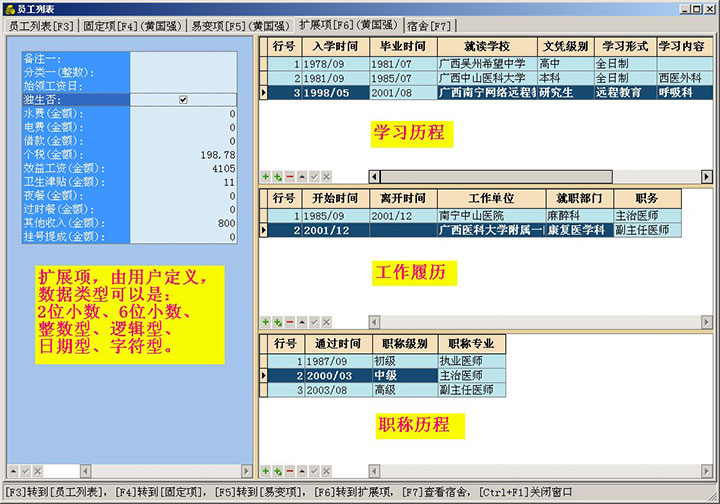Click right arrow of 学习历程 horizontal scrollbar
The height and width of the screenshot is (504, 720).
click(708, 176)
